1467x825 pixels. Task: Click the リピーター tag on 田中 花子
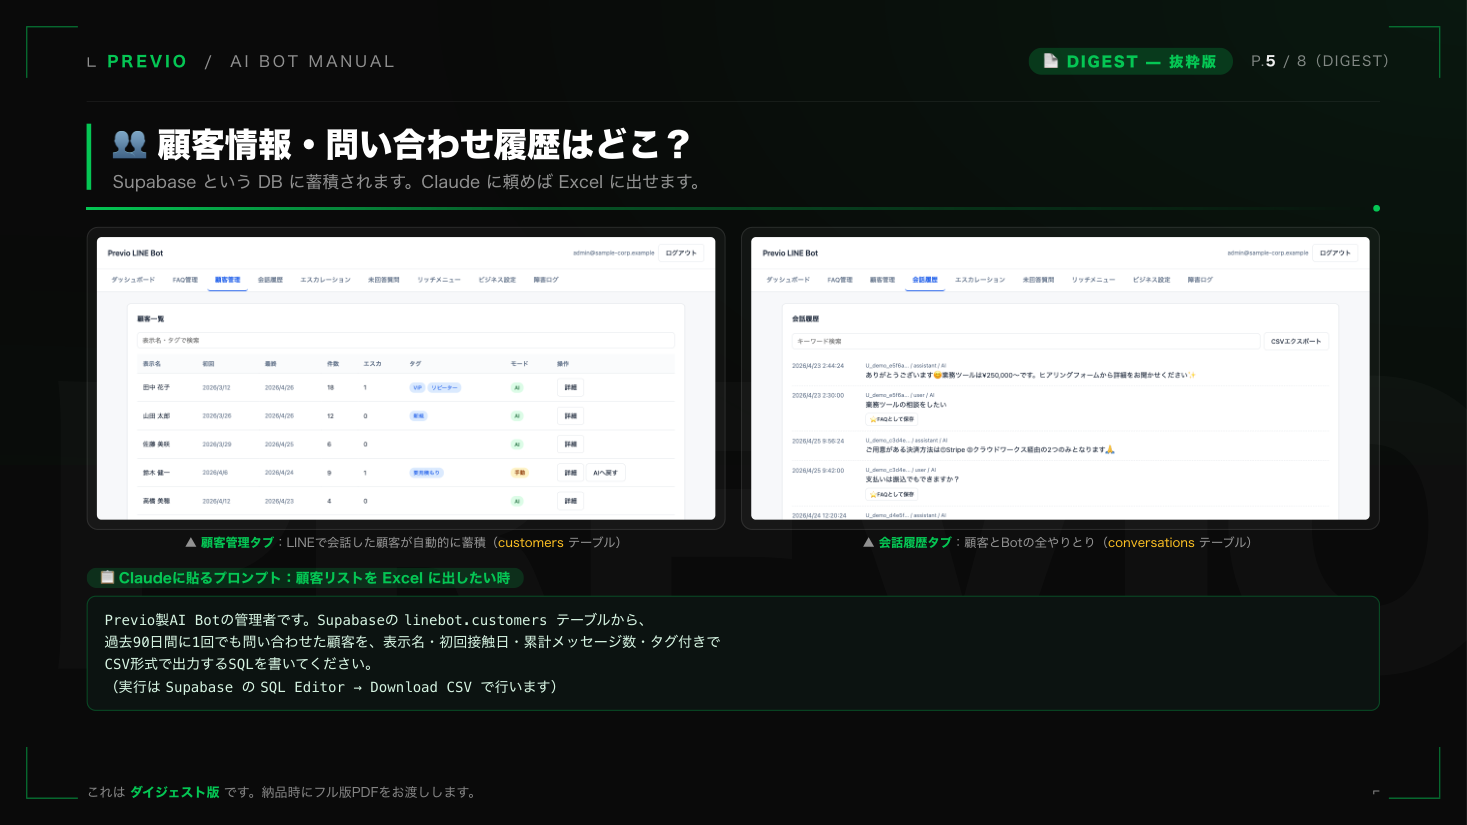point(444,387)
